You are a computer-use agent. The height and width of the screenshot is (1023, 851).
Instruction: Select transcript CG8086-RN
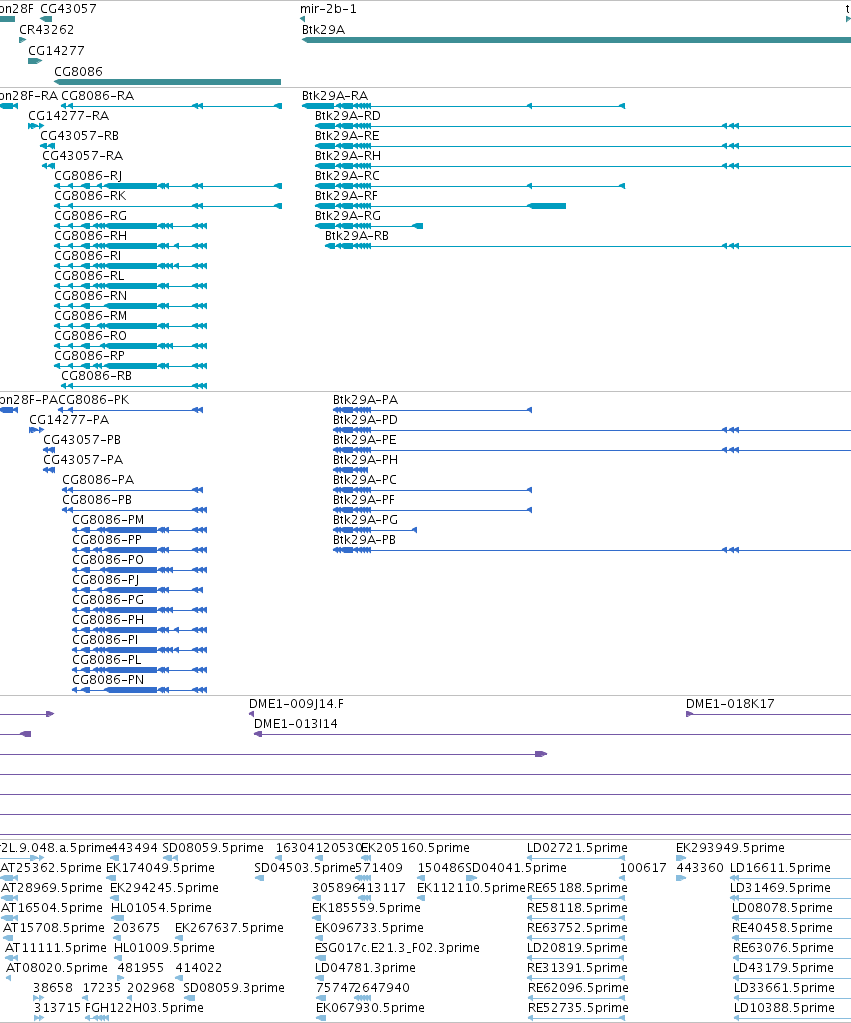coord(91,296)
